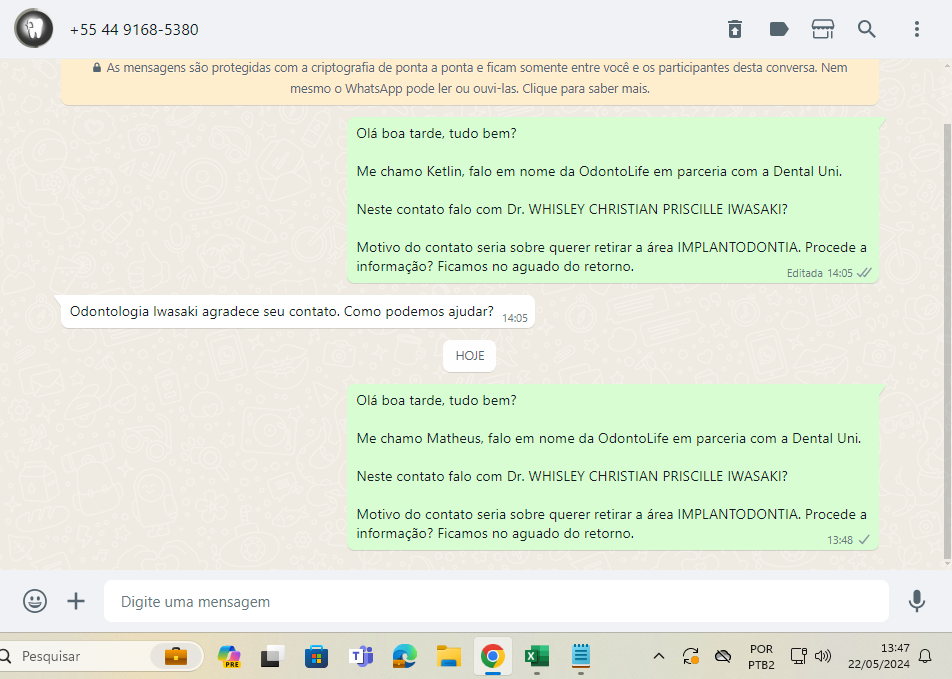Open the label tag icon
The image size is (952, 679).
(x=779, y=29)
